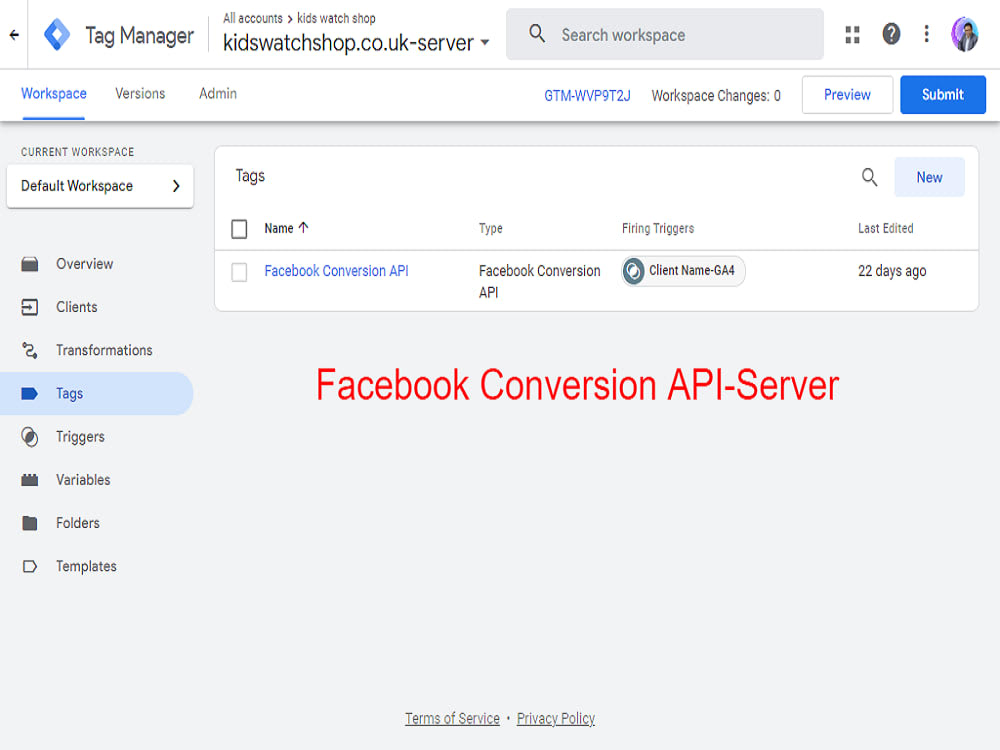
Task: Click the Tags sidebar icon
Action: (29, 393)
